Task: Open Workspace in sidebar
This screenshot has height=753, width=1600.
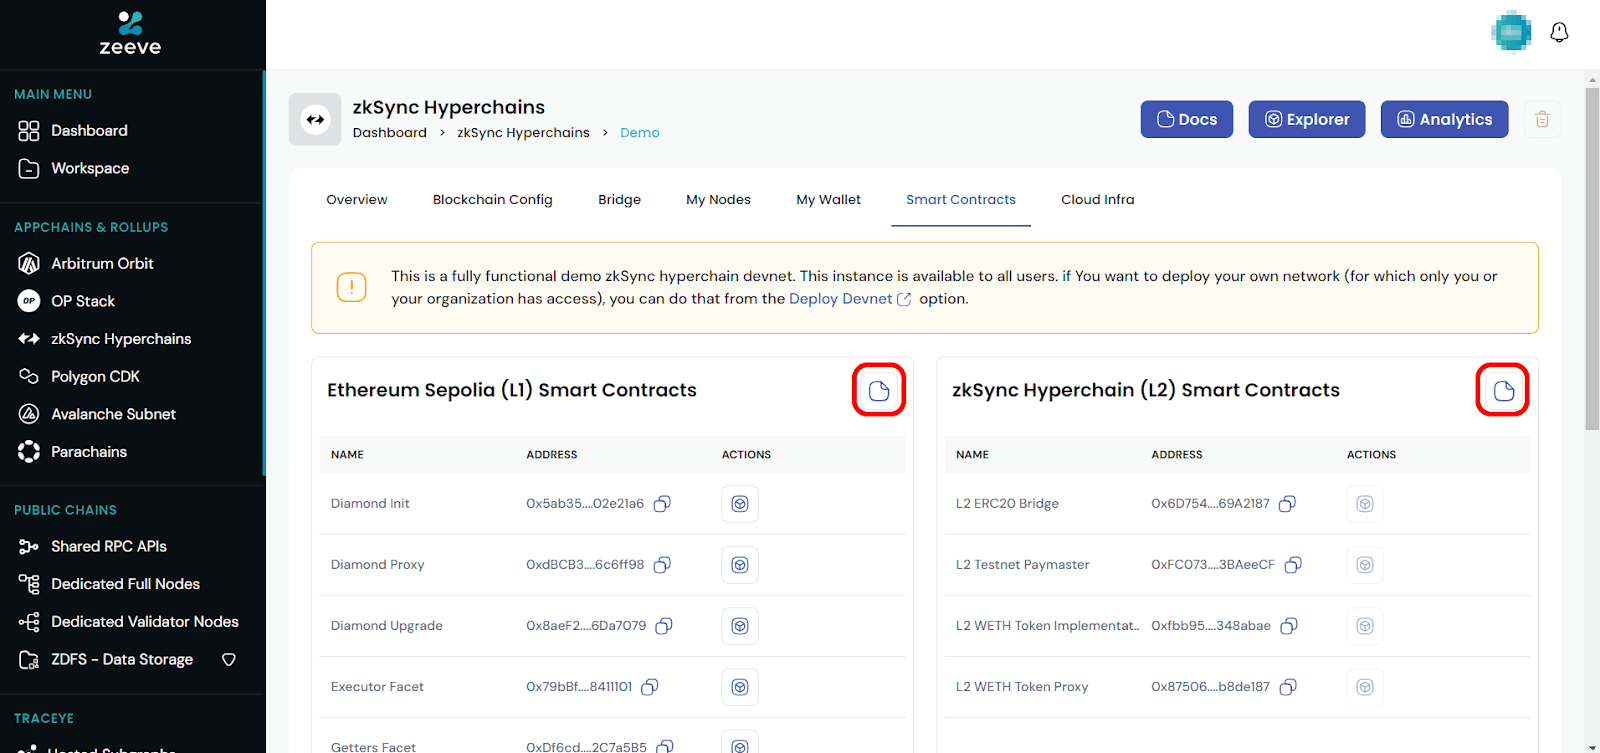Action: 90,168
